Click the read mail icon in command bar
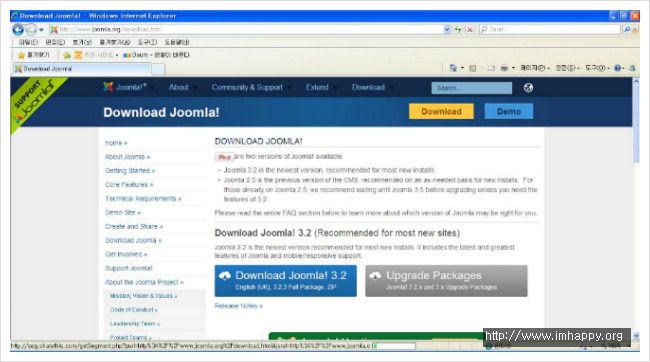The image size is (650, 362). [491, 68]
